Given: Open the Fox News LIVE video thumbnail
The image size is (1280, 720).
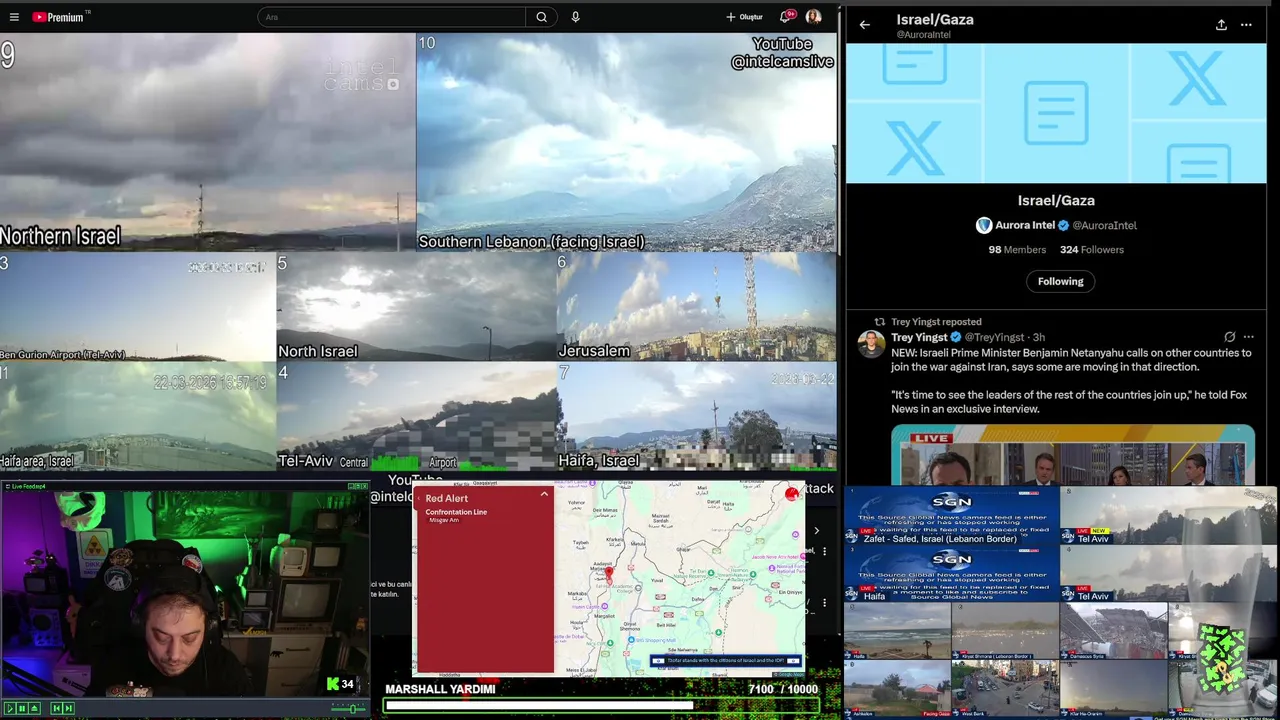Looking at the screenshot, I should coord(1073,455).
